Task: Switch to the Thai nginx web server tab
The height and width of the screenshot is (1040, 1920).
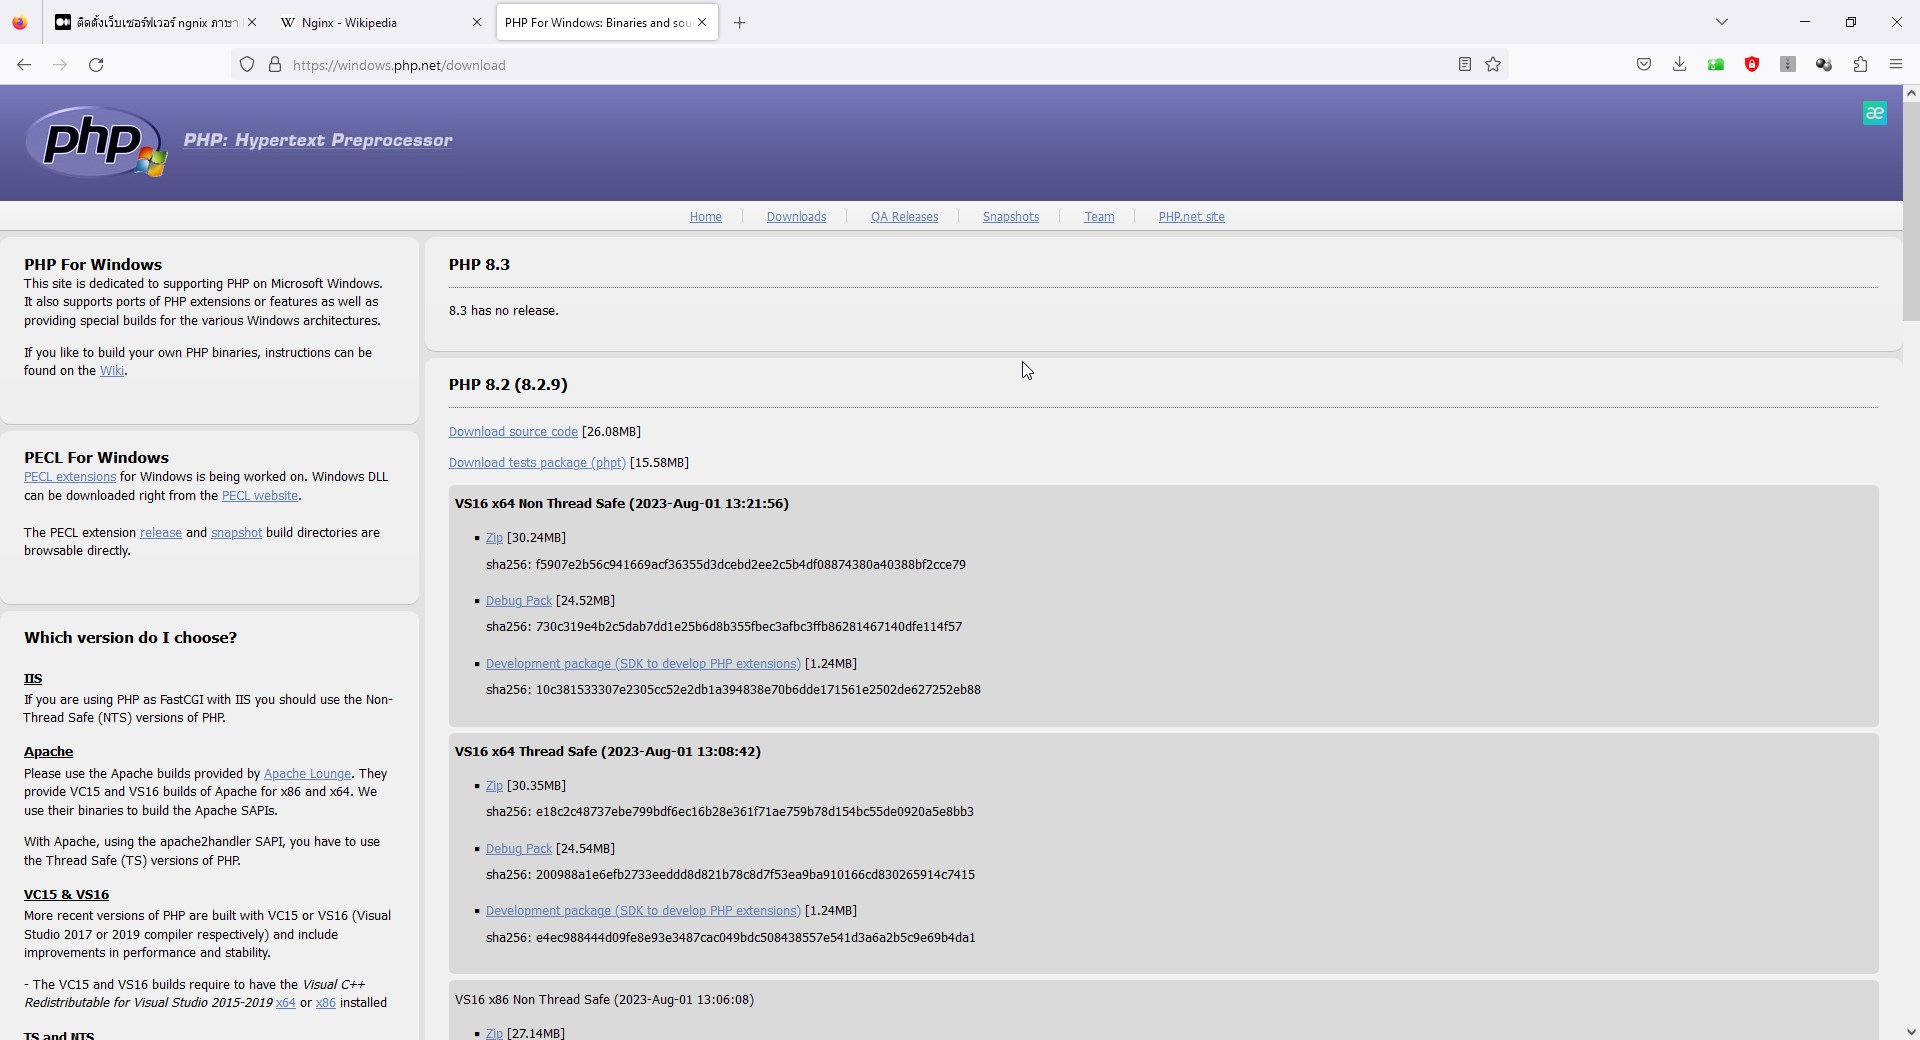Action: click(x=155, y=22)
